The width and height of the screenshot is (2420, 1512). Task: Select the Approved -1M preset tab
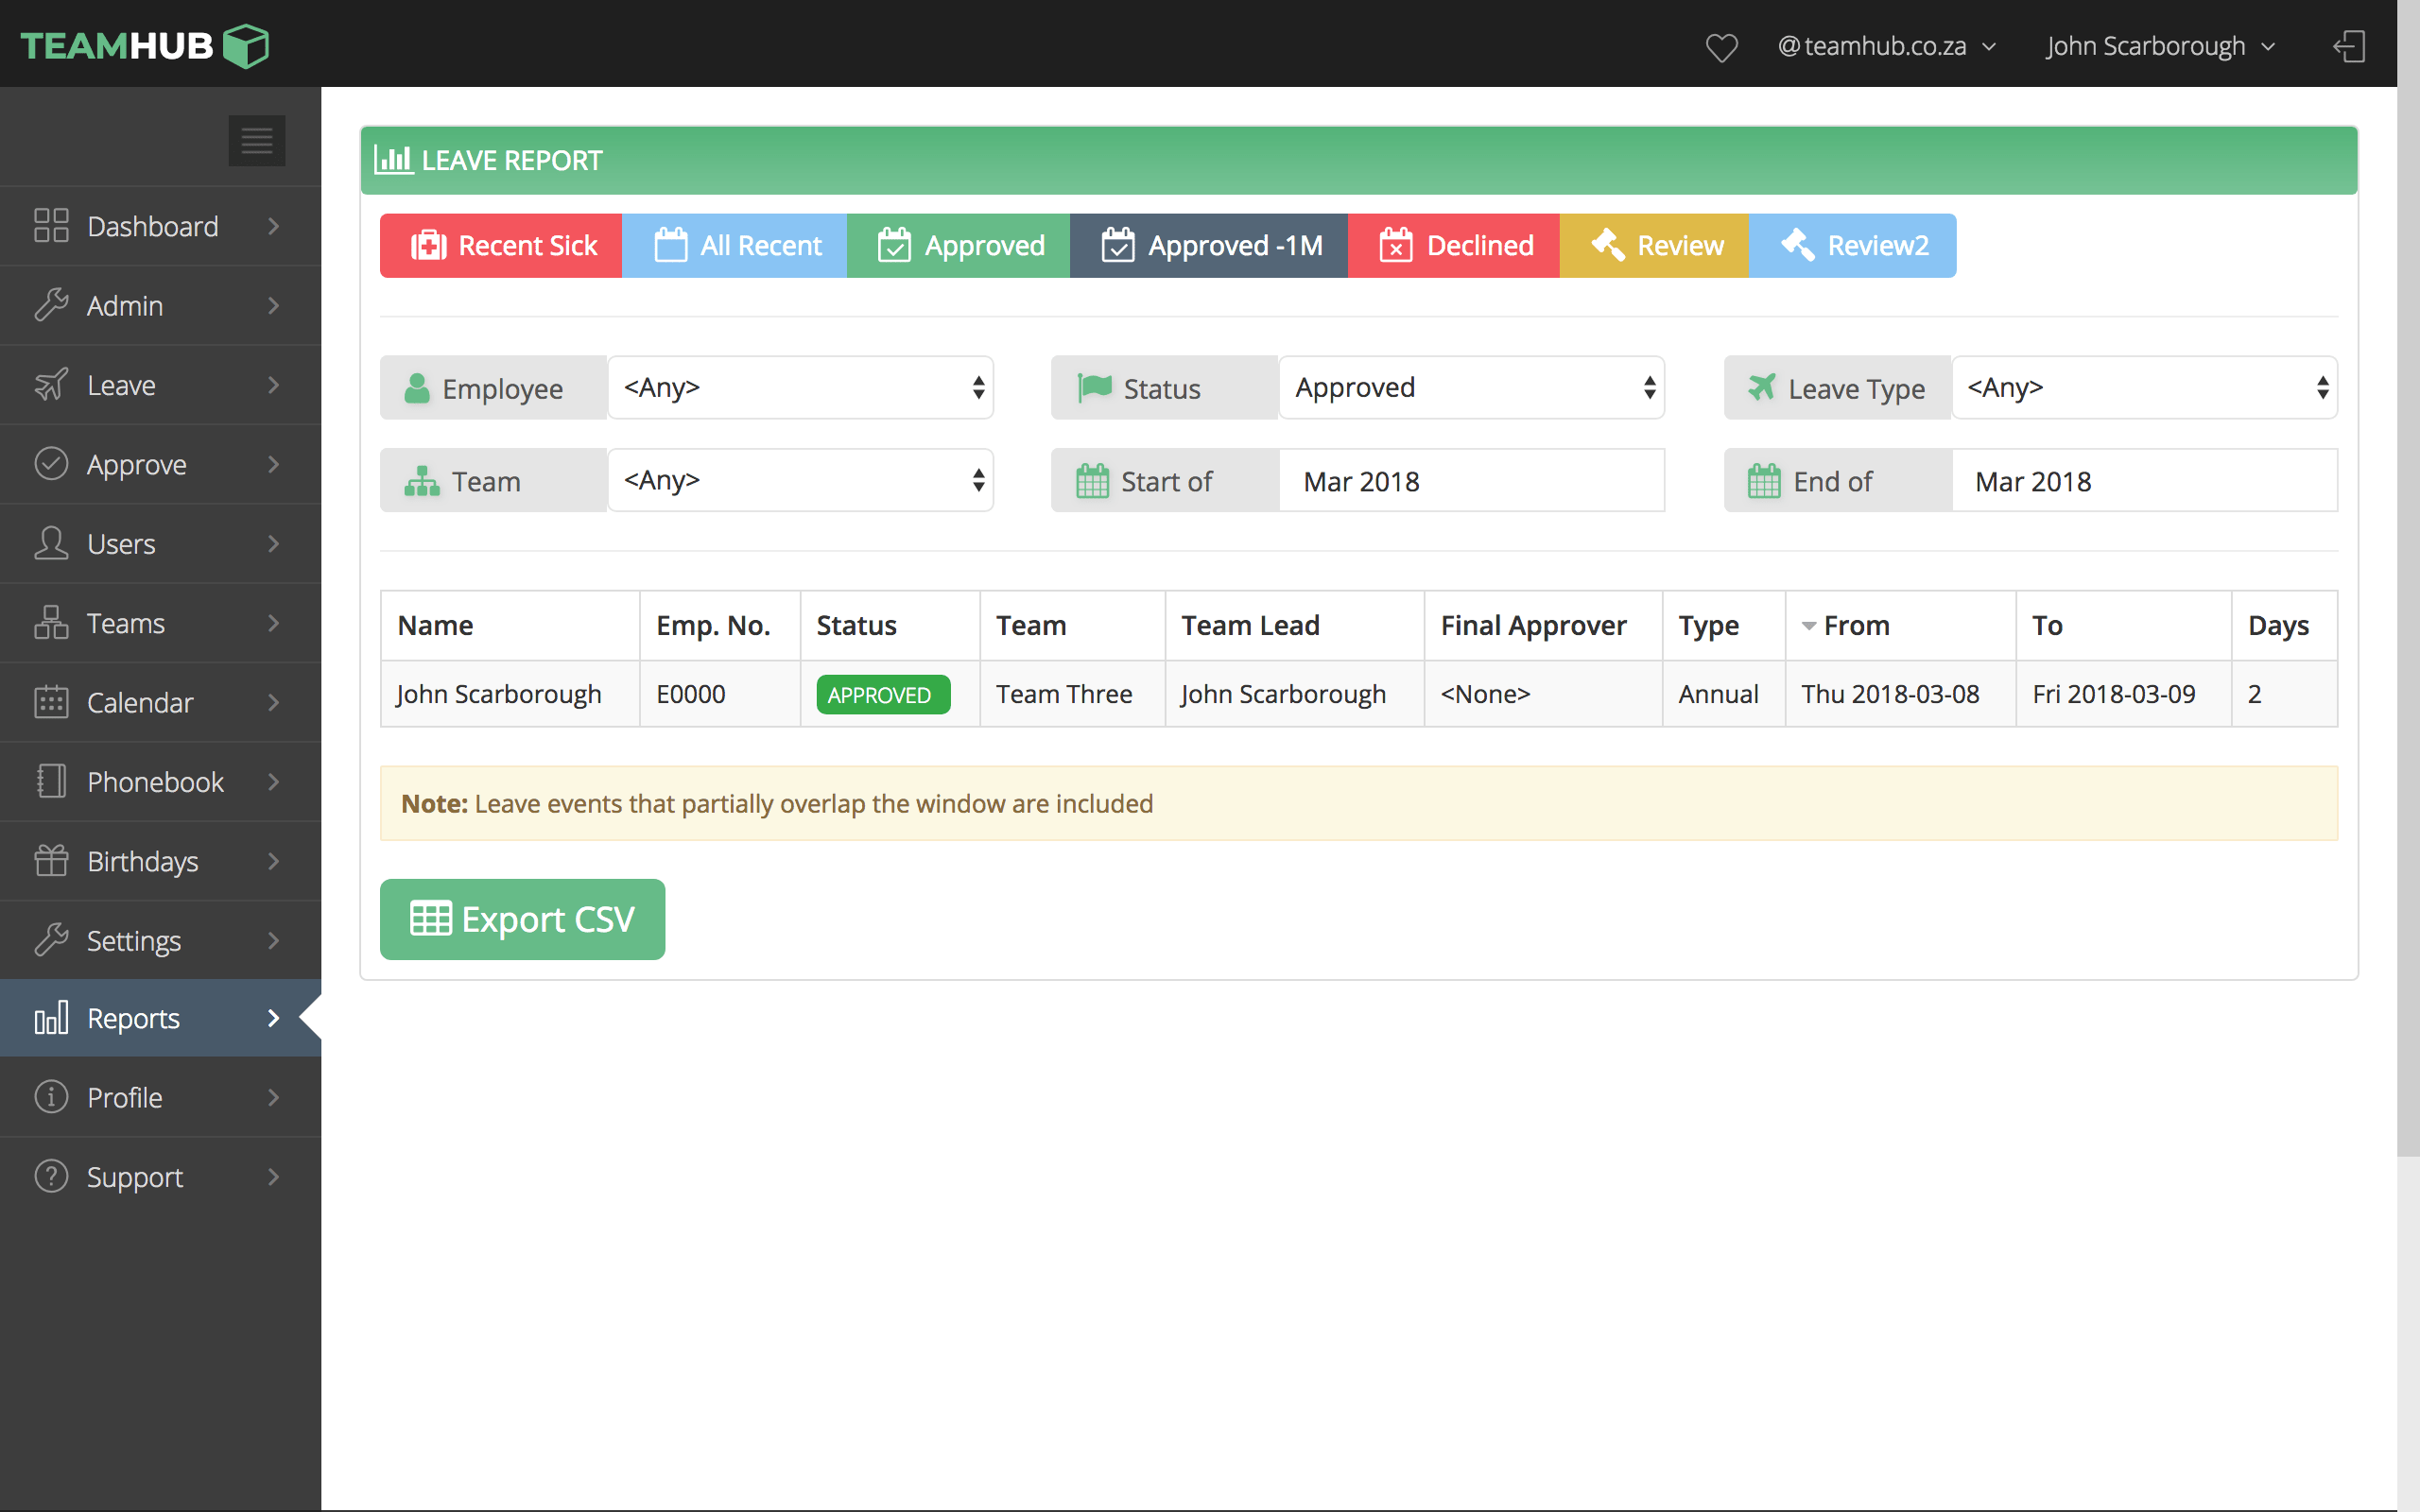[1209, 245]
